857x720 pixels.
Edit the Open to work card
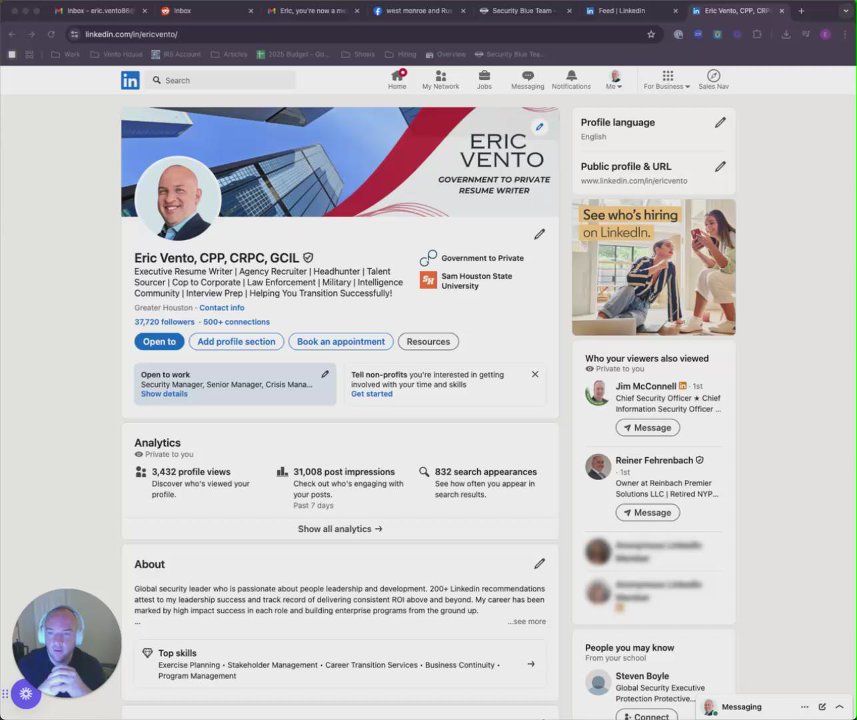click(325, 374)
